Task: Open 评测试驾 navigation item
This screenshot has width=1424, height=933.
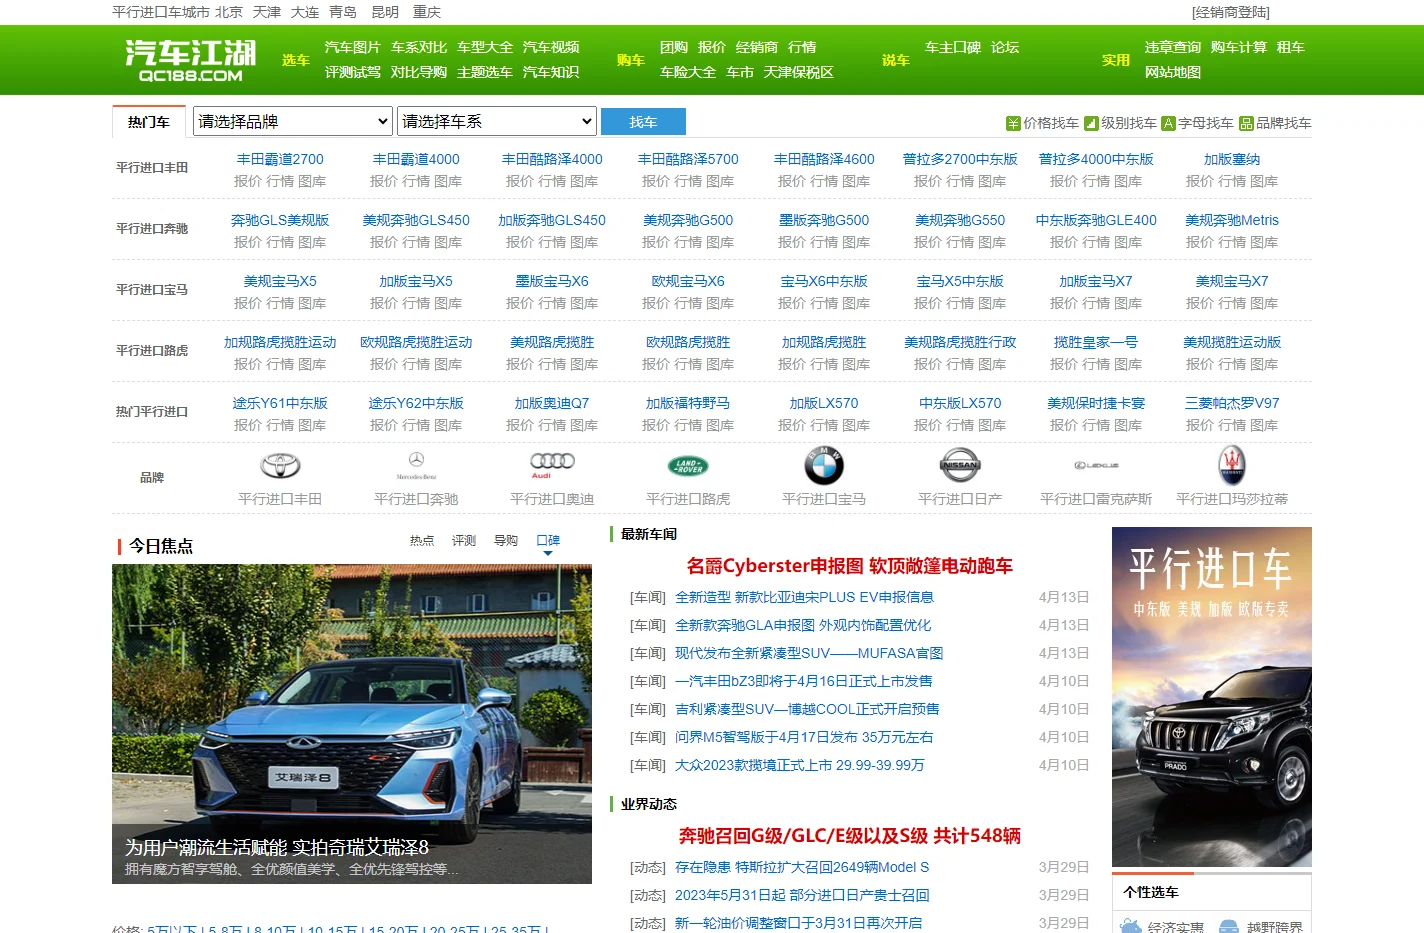Action: [x=353, y=72]
